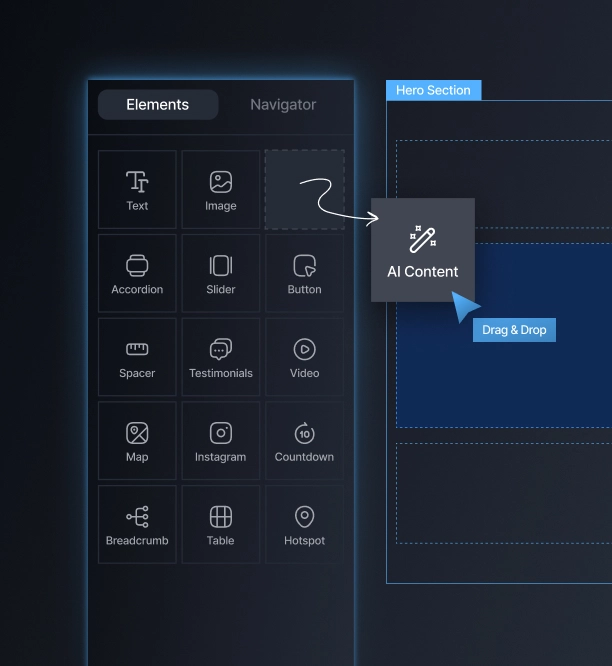Choose the Countdown element
The image size is (612, 666).
(x=304, y=441)
